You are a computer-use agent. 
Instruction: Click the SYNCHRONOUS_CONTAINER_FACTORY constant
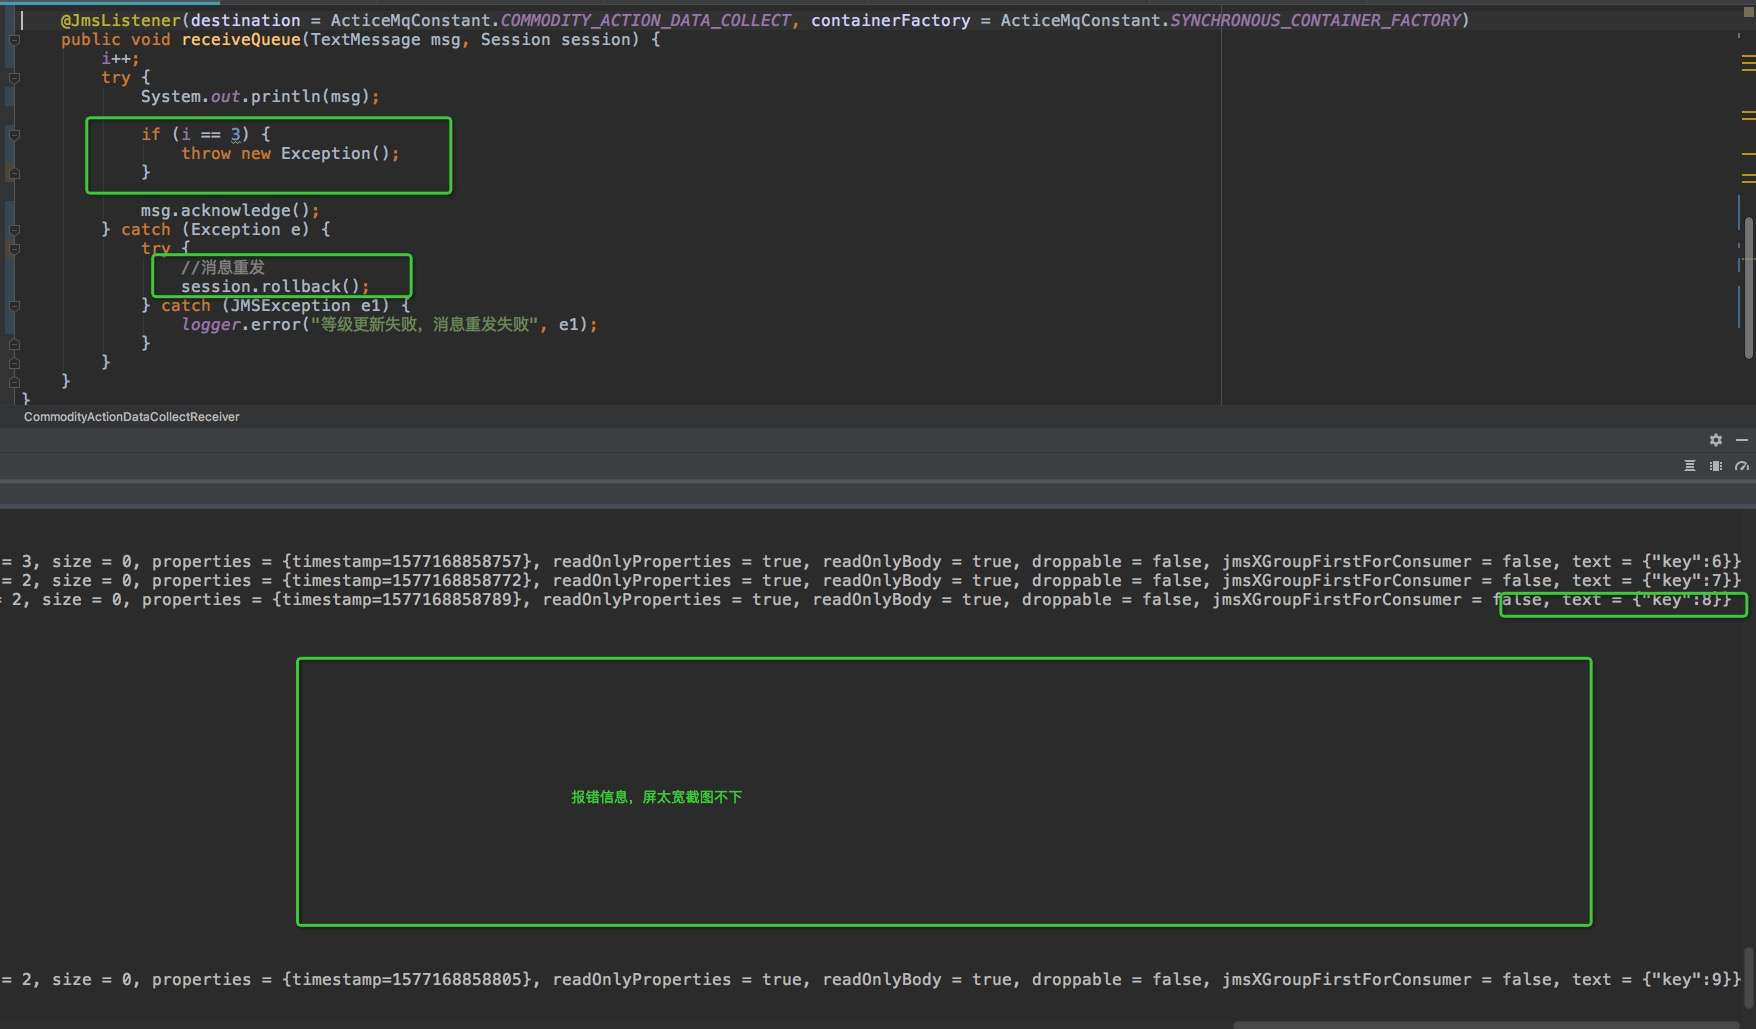(x=1315, y=20)
